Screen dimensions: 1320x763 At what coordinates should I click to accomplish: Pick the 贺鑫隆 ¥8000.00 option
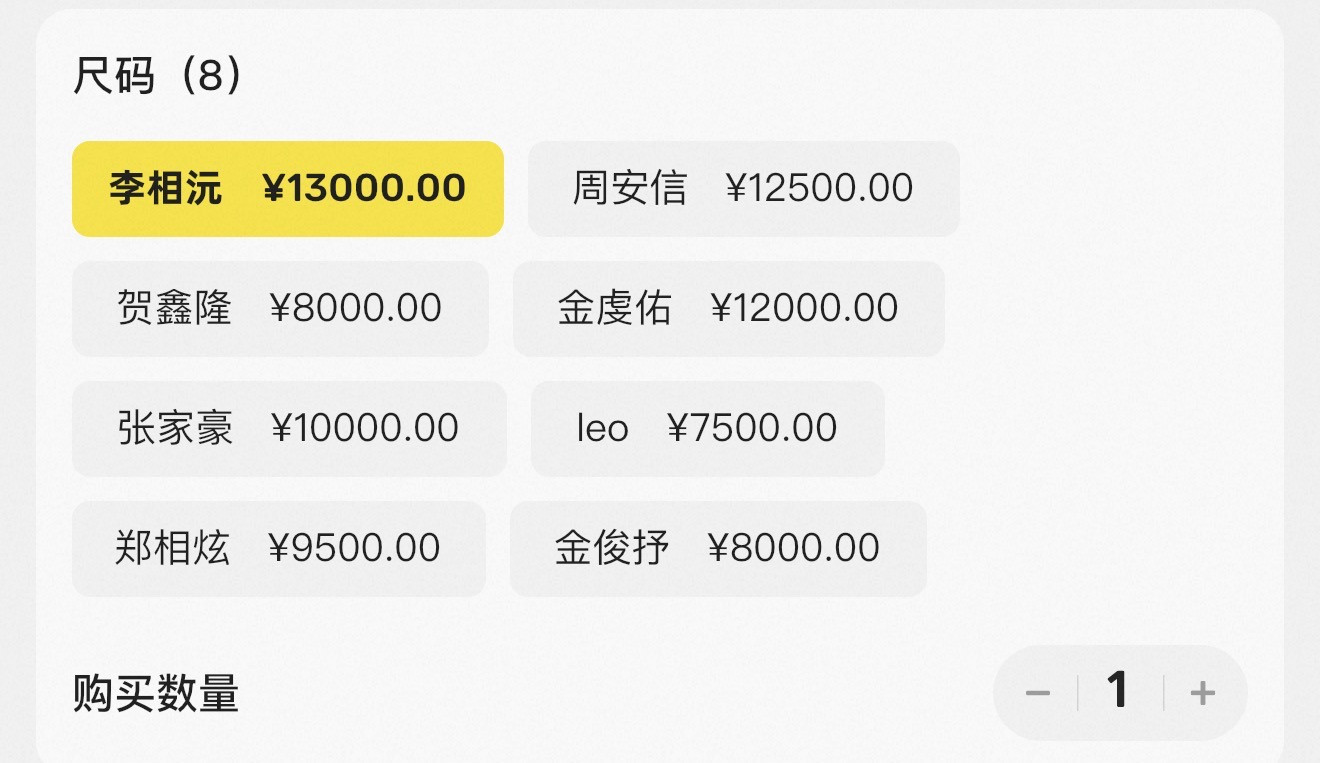click(x=280, y=309)
